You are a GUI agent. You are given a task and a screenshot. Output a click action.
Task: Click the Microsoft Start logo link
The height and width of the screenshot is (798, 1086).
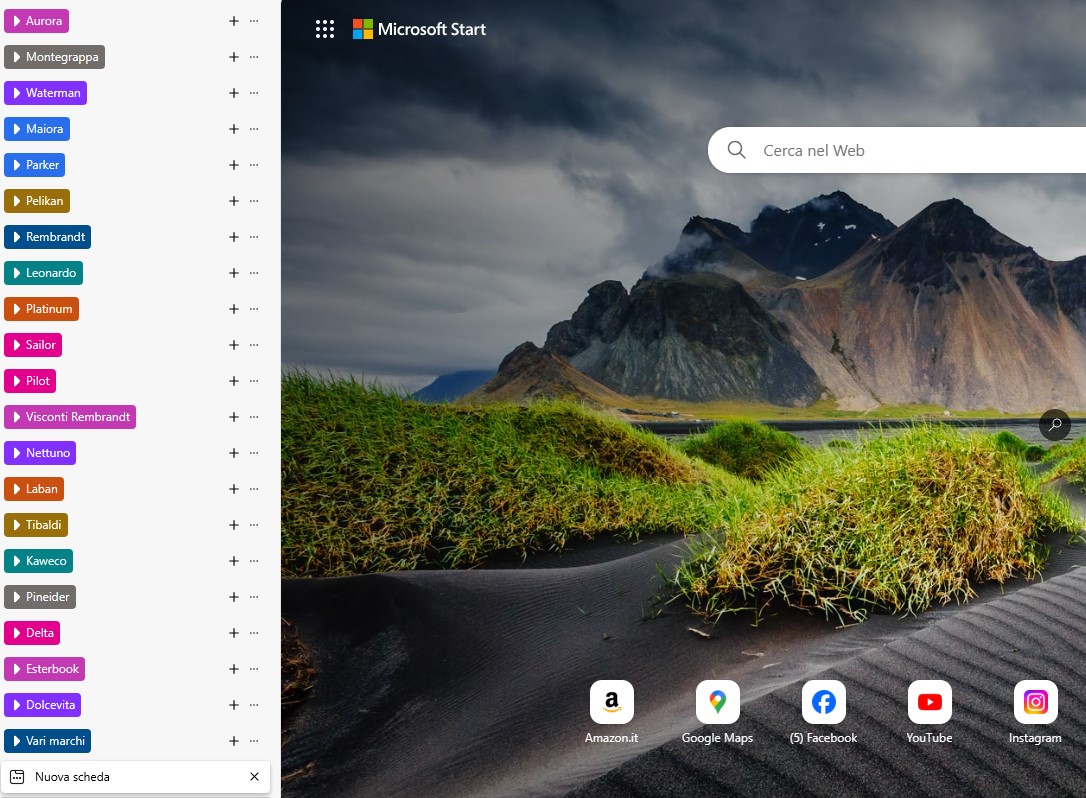pyautogui.click(x=419, y=29)
